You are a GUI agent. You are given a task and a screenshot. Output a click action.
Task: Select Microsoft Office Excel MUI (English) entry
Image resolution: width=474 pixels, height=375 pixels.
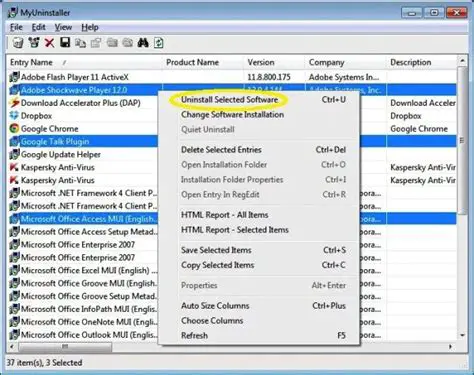point(89,270)
